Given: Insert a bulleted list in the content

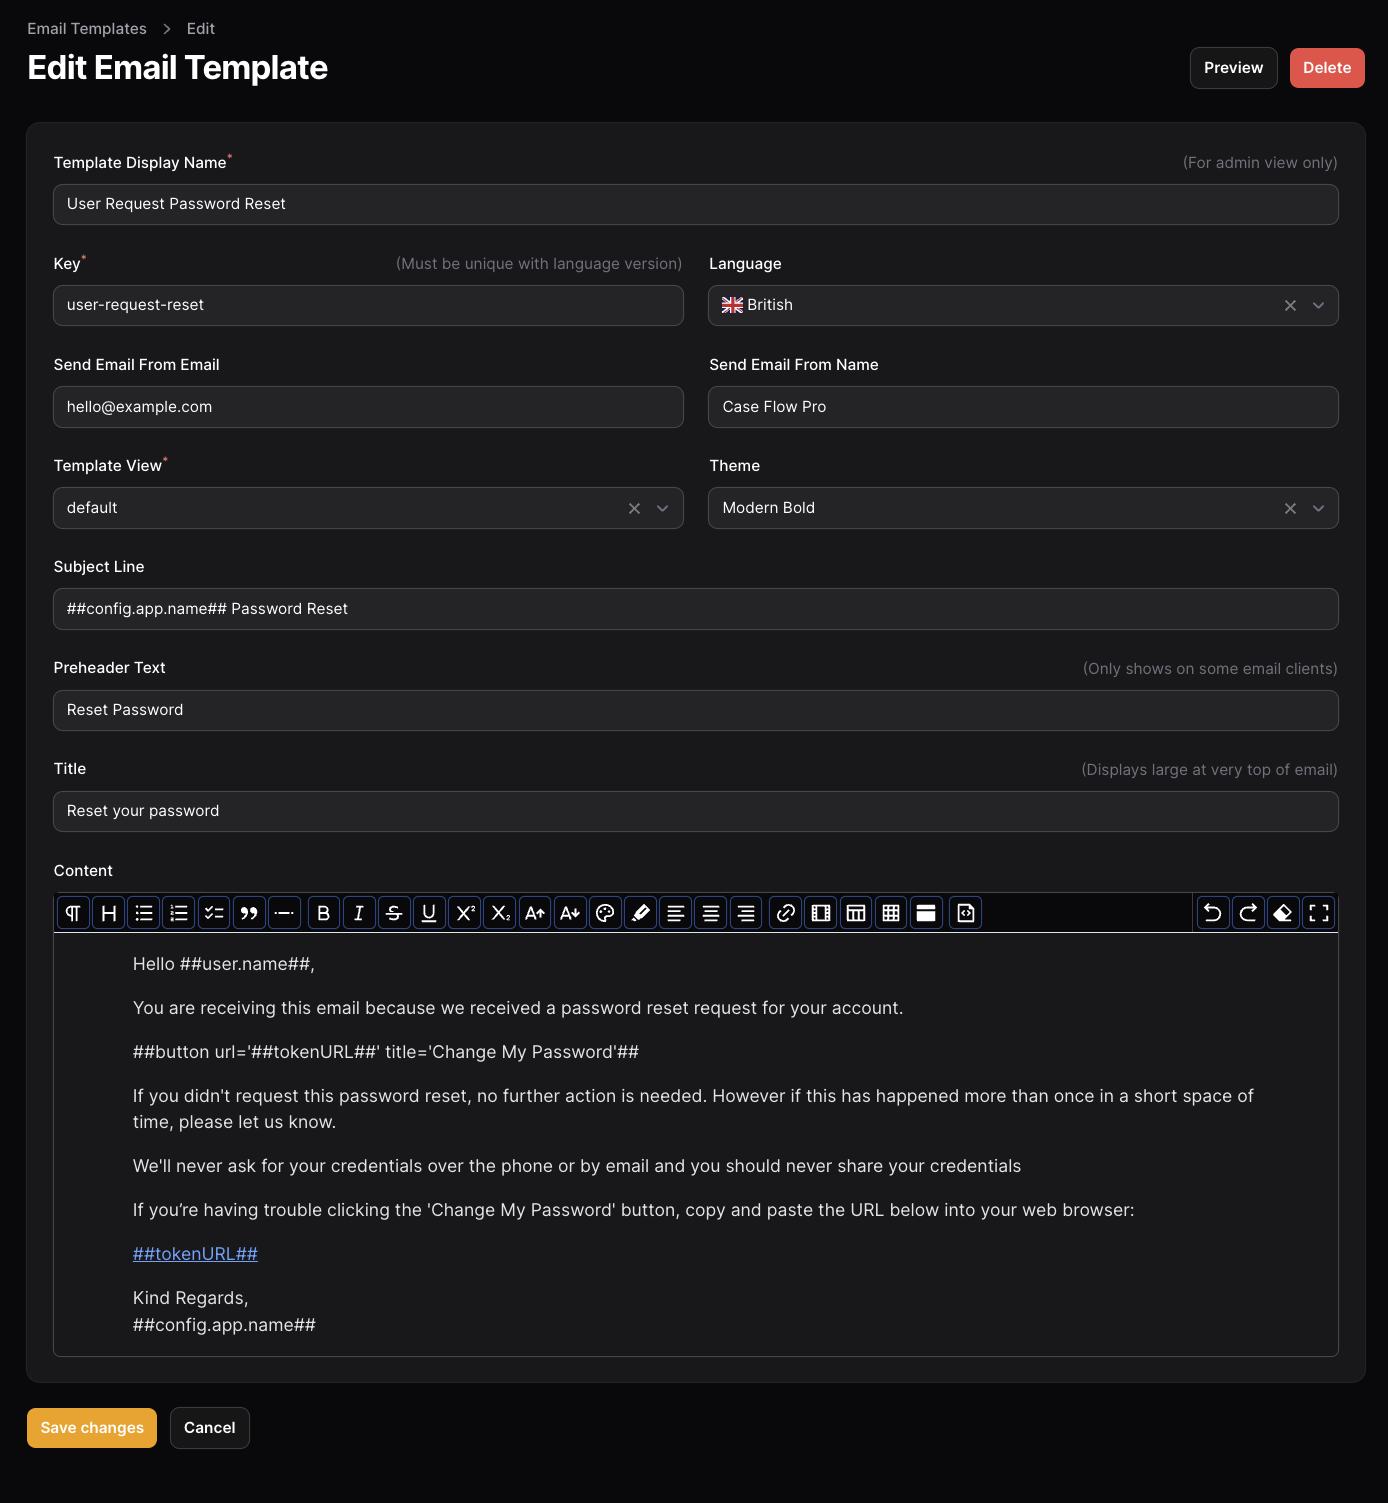Looking at the screenshot, I should click(143, 912).
